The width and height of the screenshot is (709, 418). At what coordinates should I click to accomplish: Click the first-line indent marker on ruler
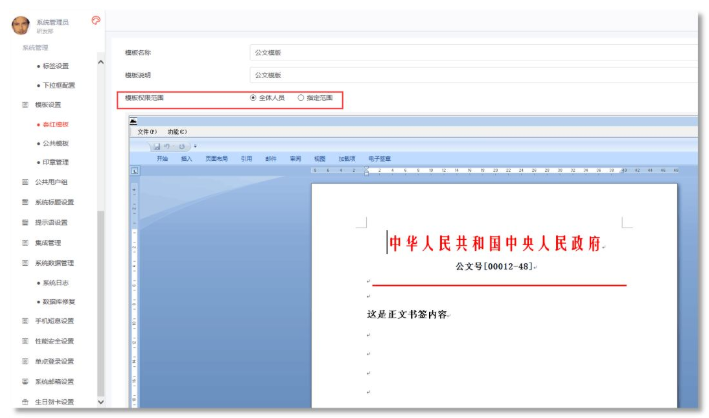tap(367, 168)
